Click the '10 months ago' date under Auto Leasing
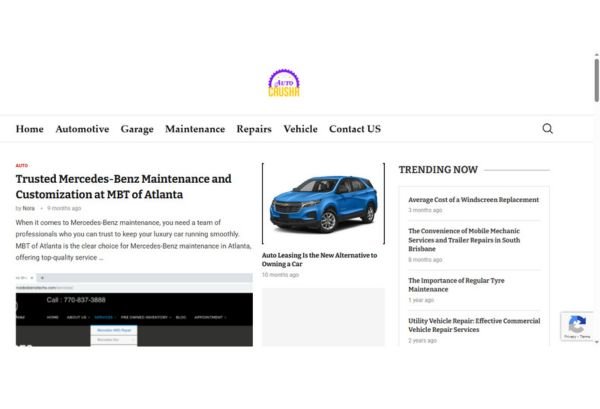 point(280,275)
